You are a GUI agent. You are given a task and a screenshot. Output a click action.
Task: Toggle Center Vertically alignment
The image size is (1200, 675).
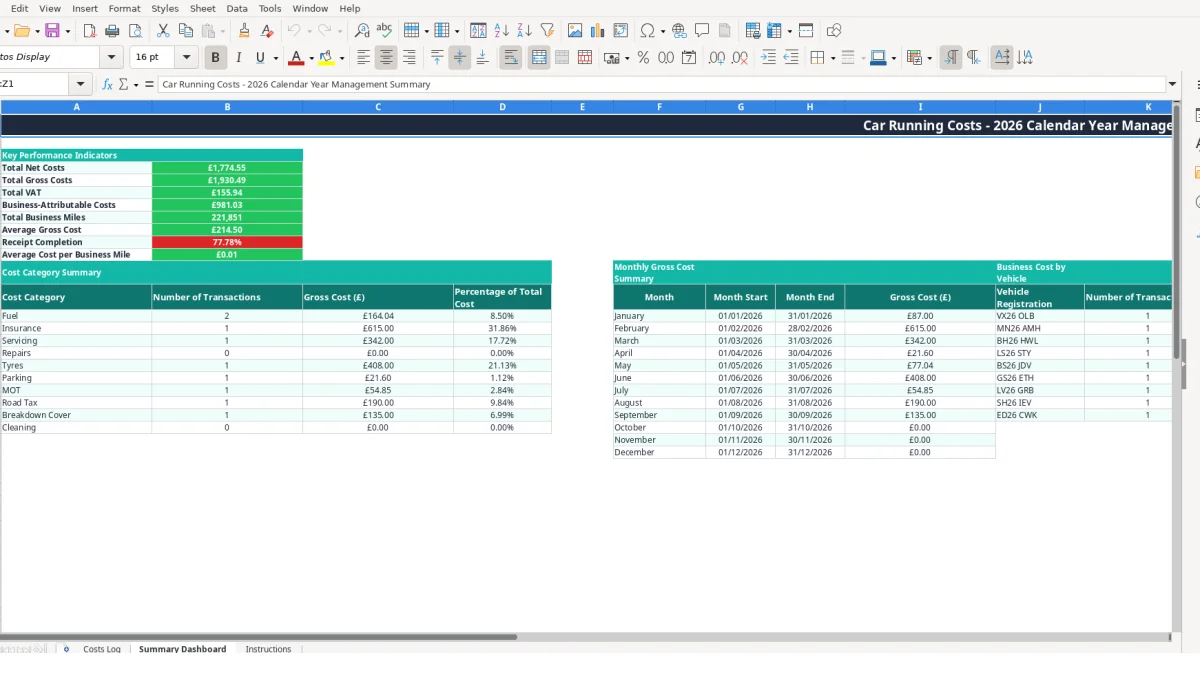(460, 58)
